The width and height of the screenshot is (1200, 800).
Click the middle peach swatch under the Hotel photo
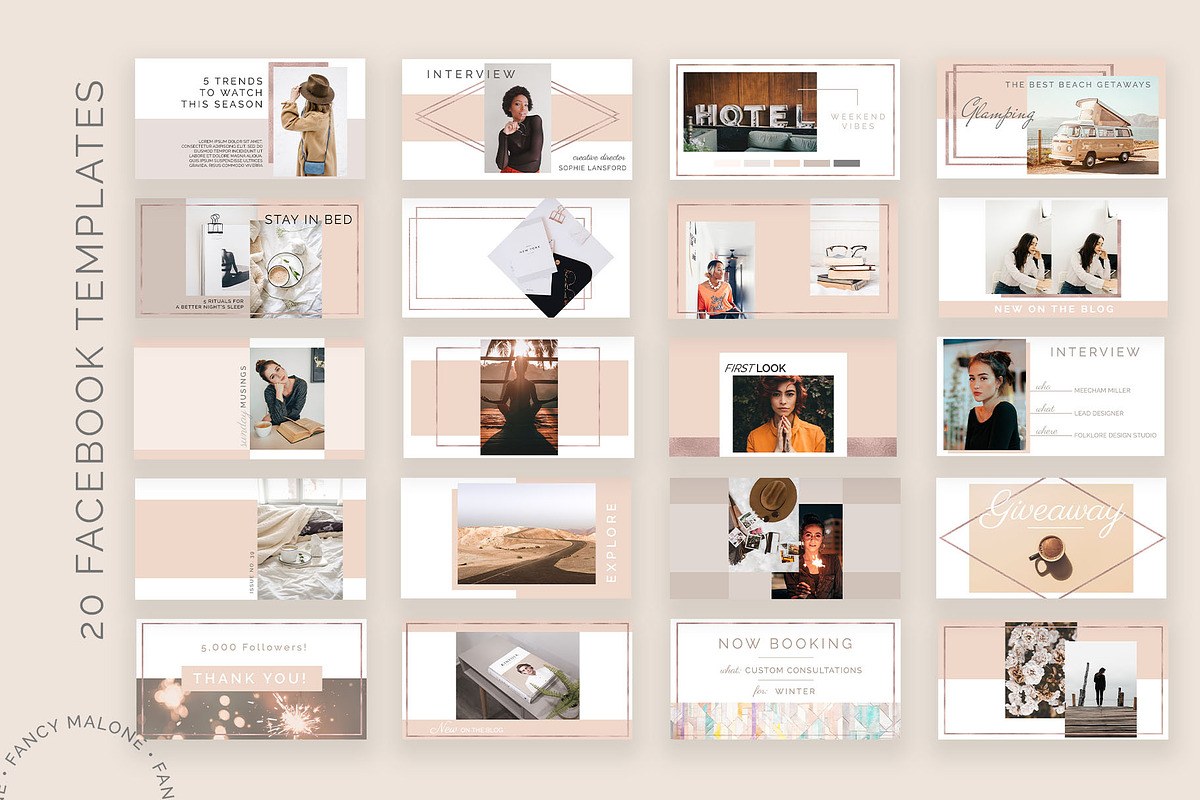(787, 163)
